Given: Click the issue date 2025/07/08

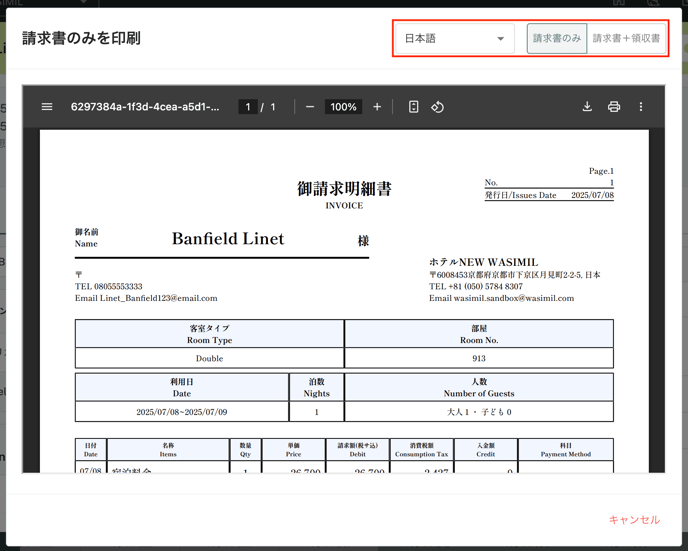Looking at the screenshot, I should [592, 195].
